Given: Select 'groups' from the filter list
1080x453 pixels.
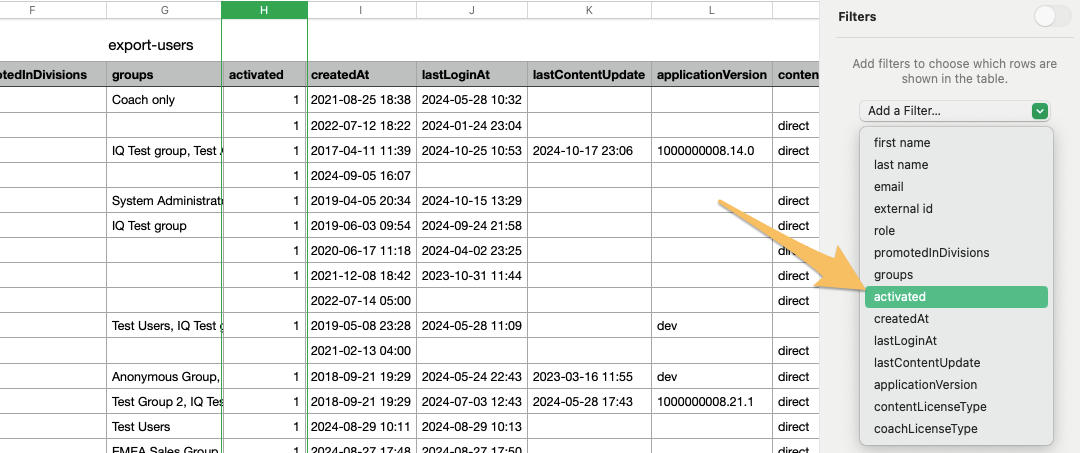Looking at the screenshot, I should [x=893, y=275].
